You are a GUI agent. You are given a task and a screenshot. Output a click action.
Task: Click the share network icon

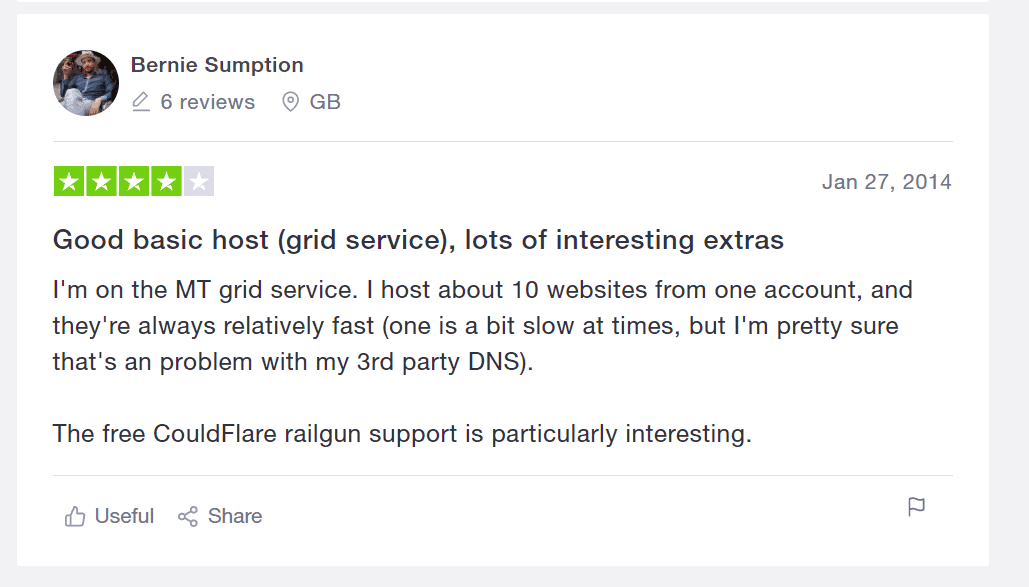coord(188,517)
